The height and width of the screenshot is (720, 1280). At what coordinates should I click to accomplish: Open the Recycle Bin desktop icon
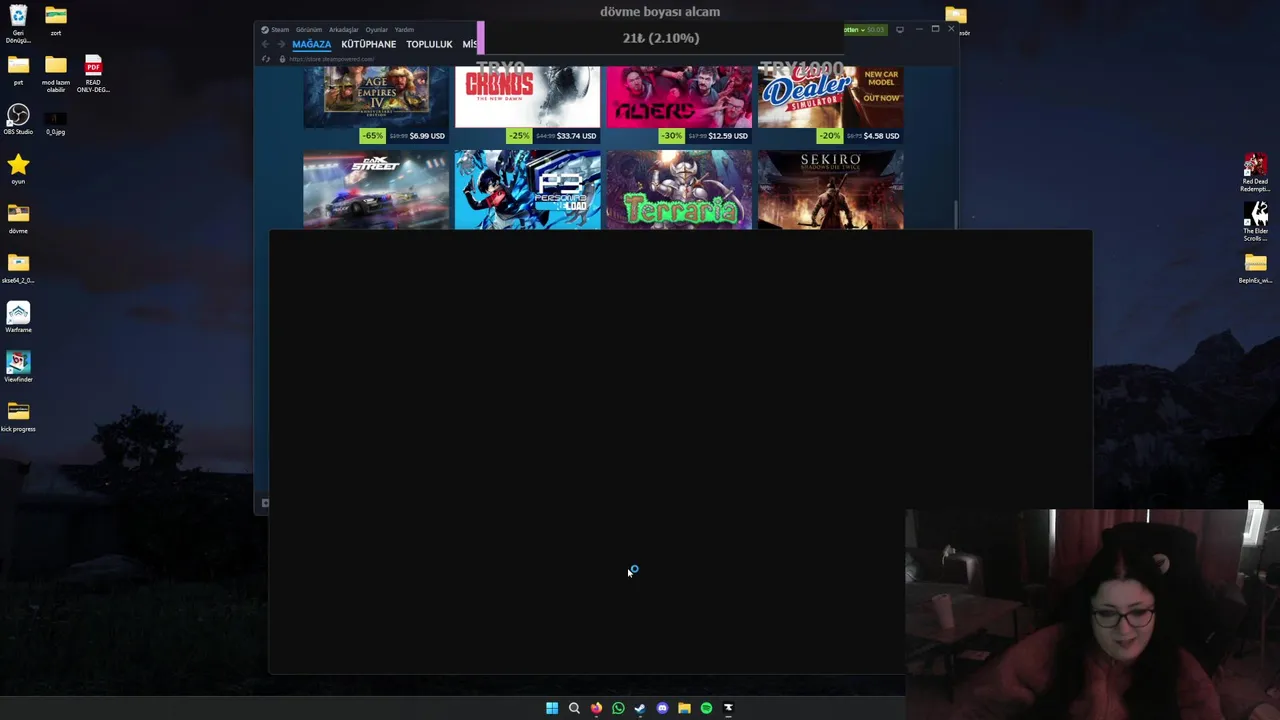[x=18, y=24]
